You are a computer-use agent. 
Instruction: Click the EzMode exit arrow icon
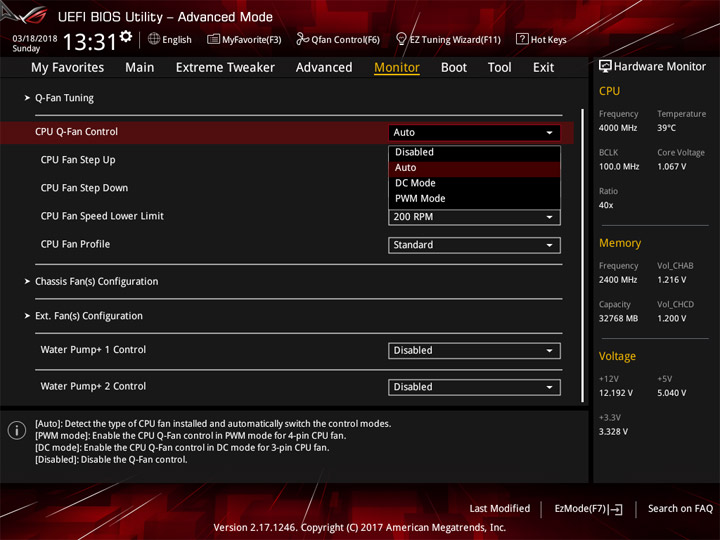pos(615,509)
